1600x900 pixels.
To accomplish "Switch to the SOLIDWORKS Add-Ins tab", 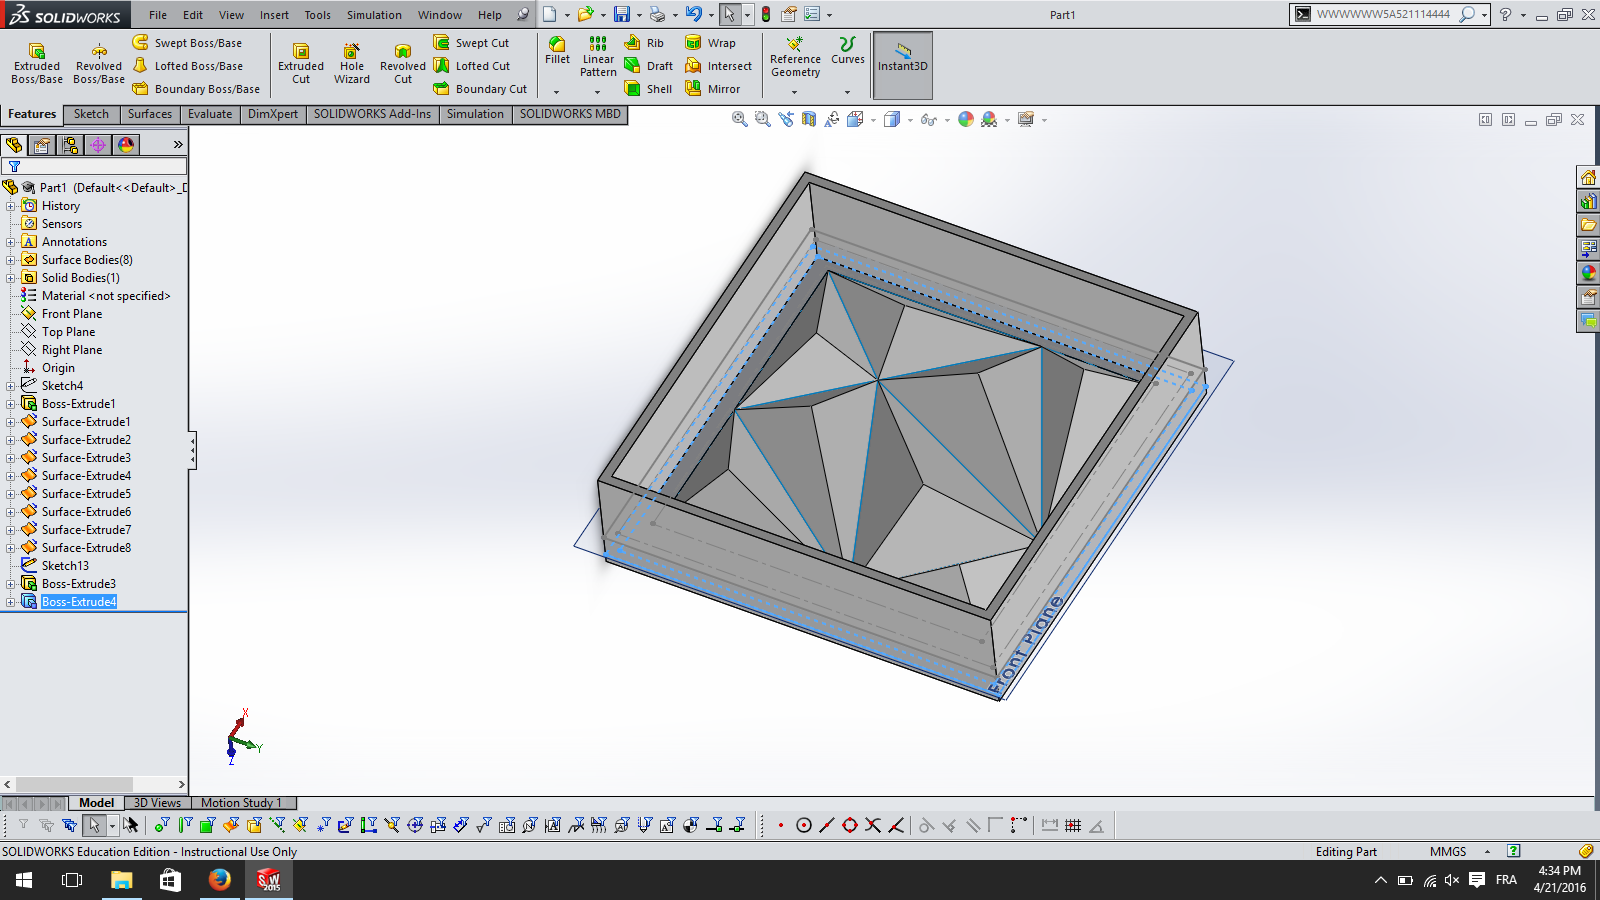I will [x=372, y=114].
